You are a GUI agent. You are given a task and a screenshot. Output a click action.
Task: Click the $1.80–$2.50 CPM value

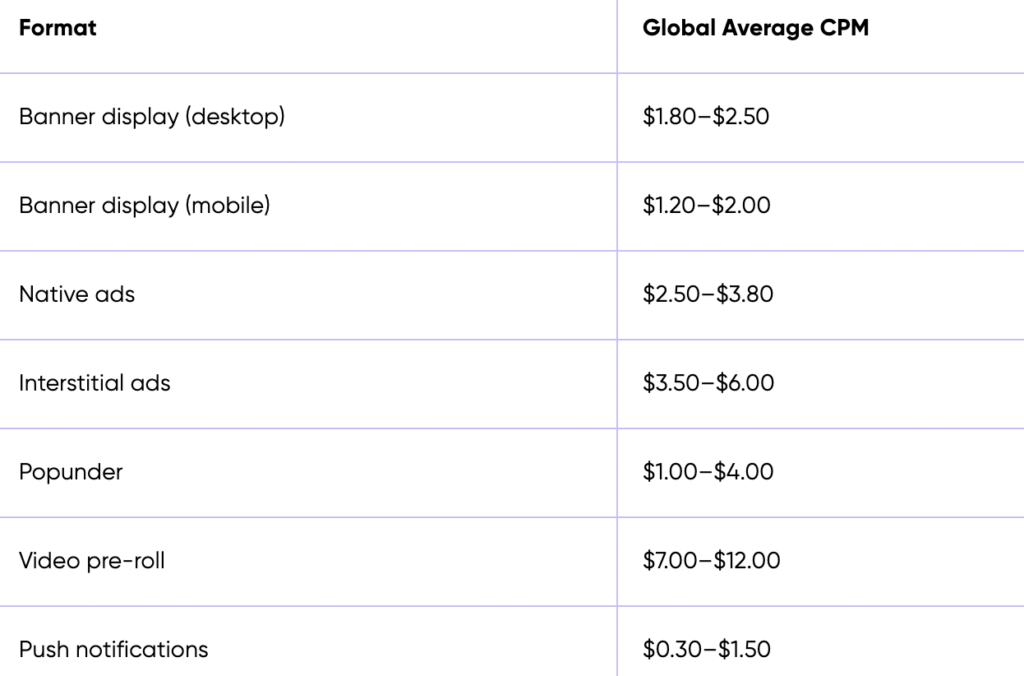coord(706,117)
